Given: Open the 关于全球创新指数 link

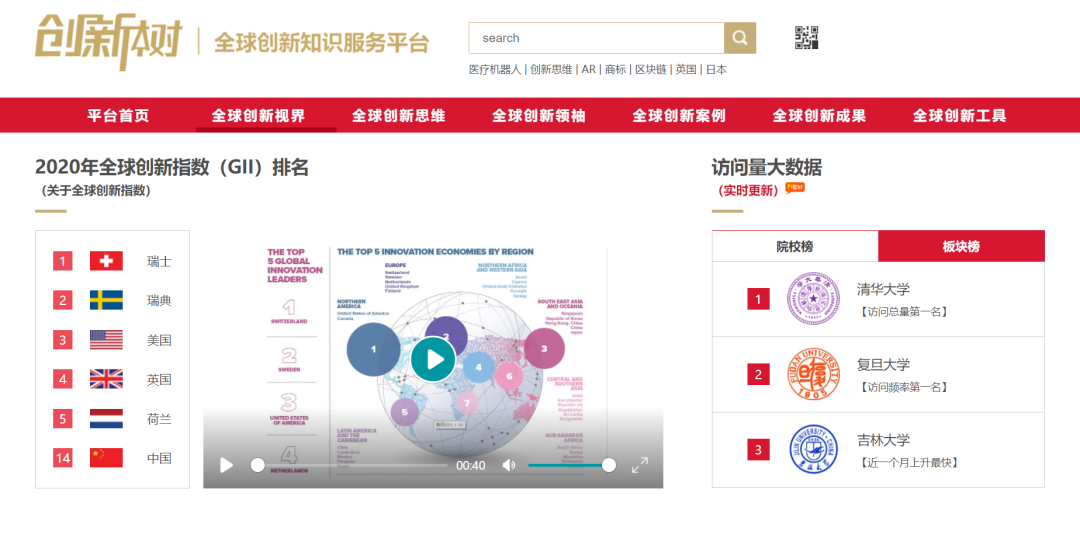Looking at the screenshot, I should pyautogui.click(x=96, y=190).
